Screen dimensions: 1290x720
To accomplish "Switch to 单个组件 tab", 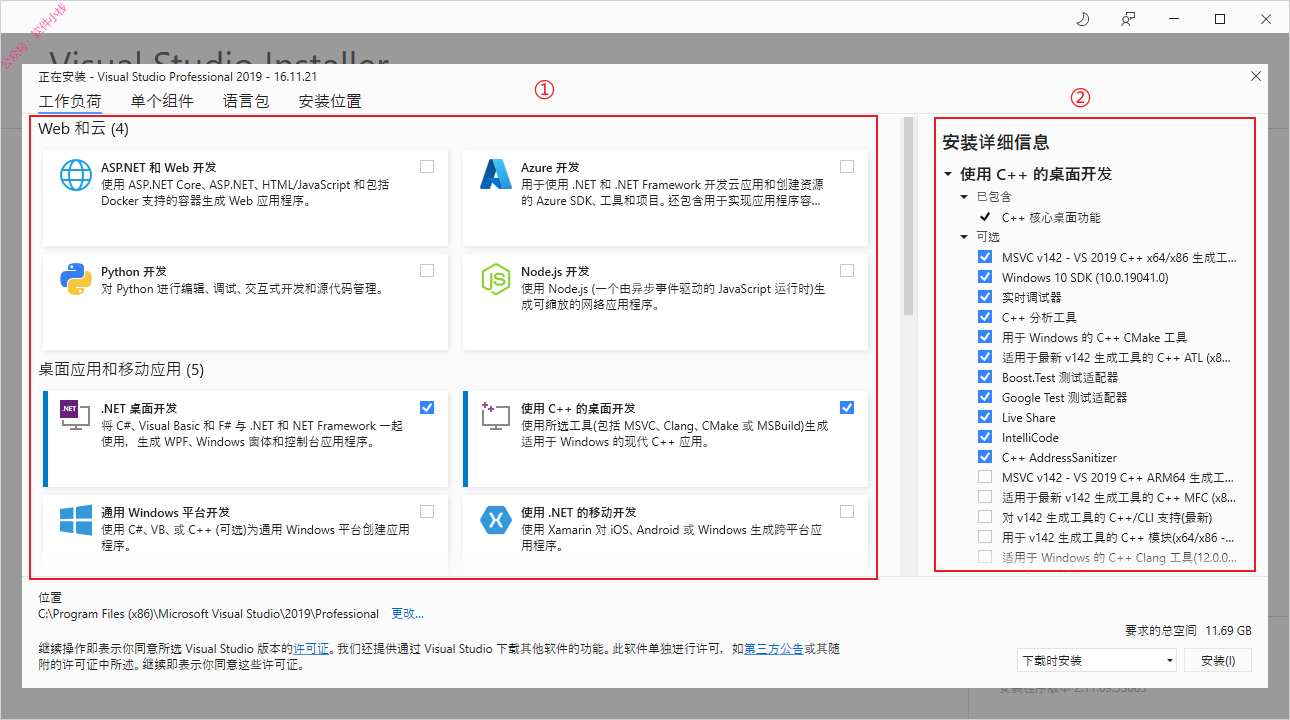I will point(162,101).
